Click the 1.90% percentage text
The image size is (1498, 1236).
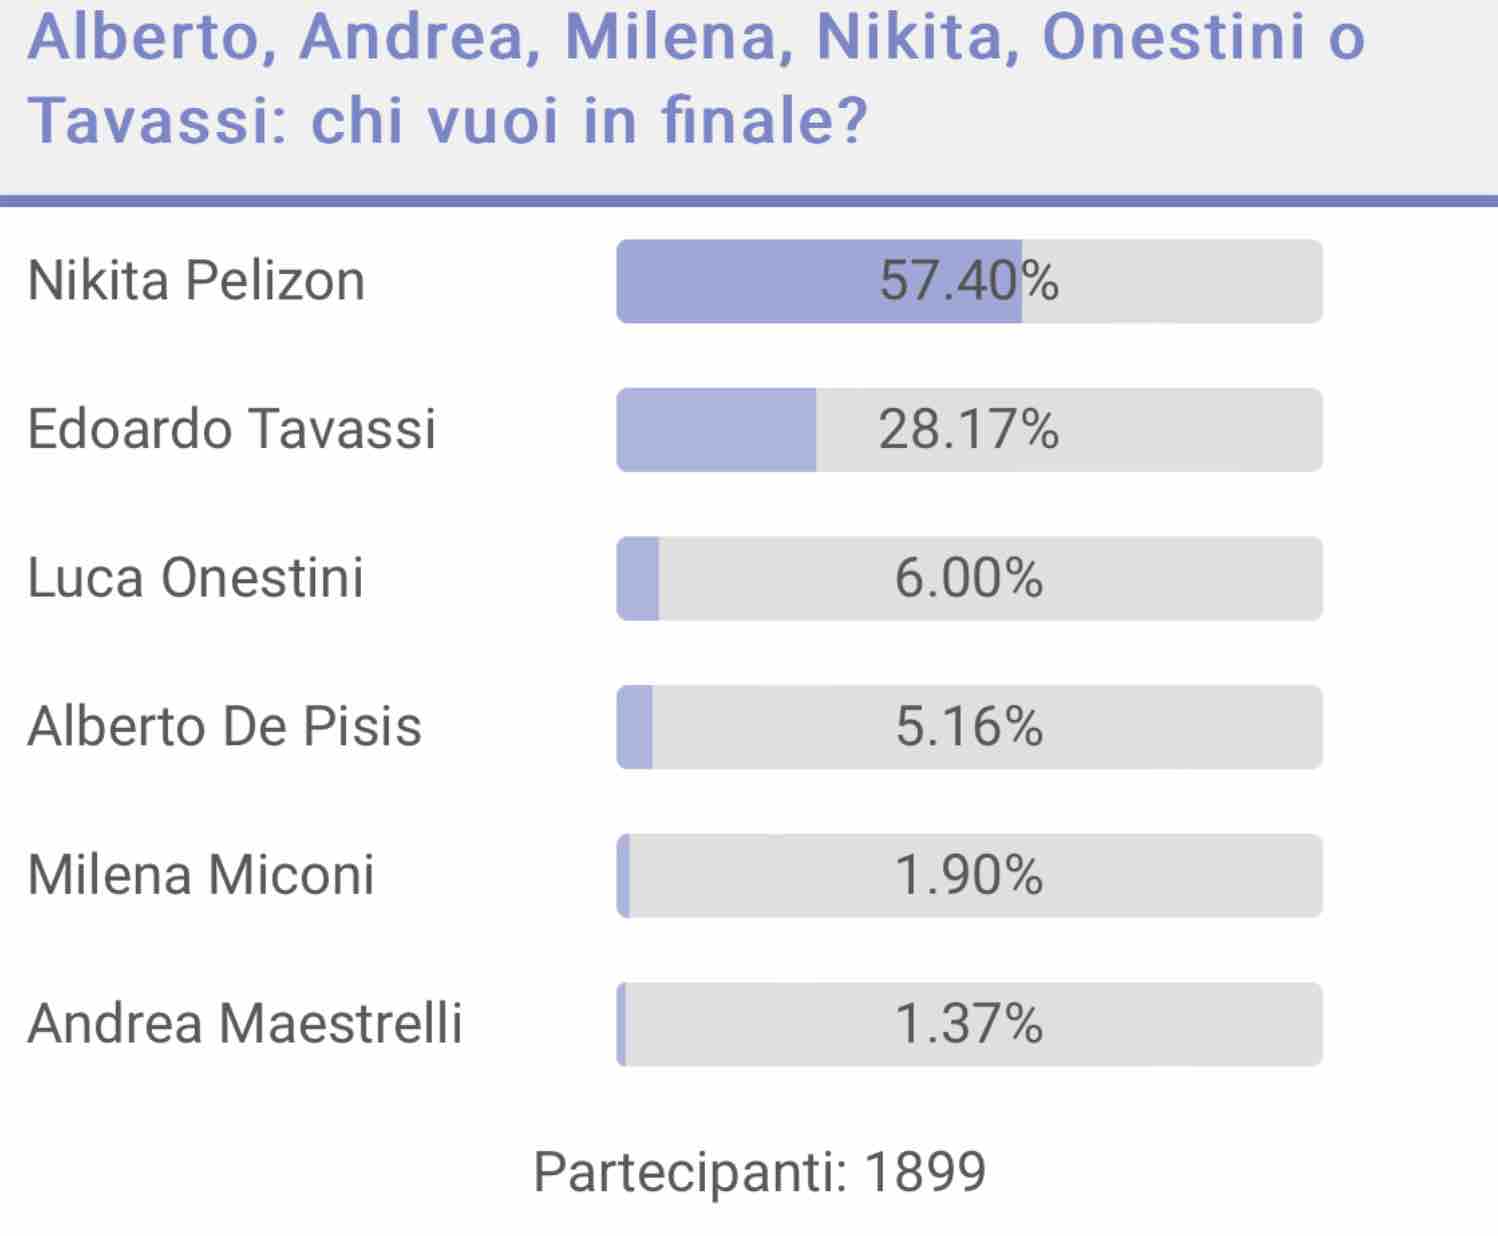pyautogui.click(x=969, y=876)
